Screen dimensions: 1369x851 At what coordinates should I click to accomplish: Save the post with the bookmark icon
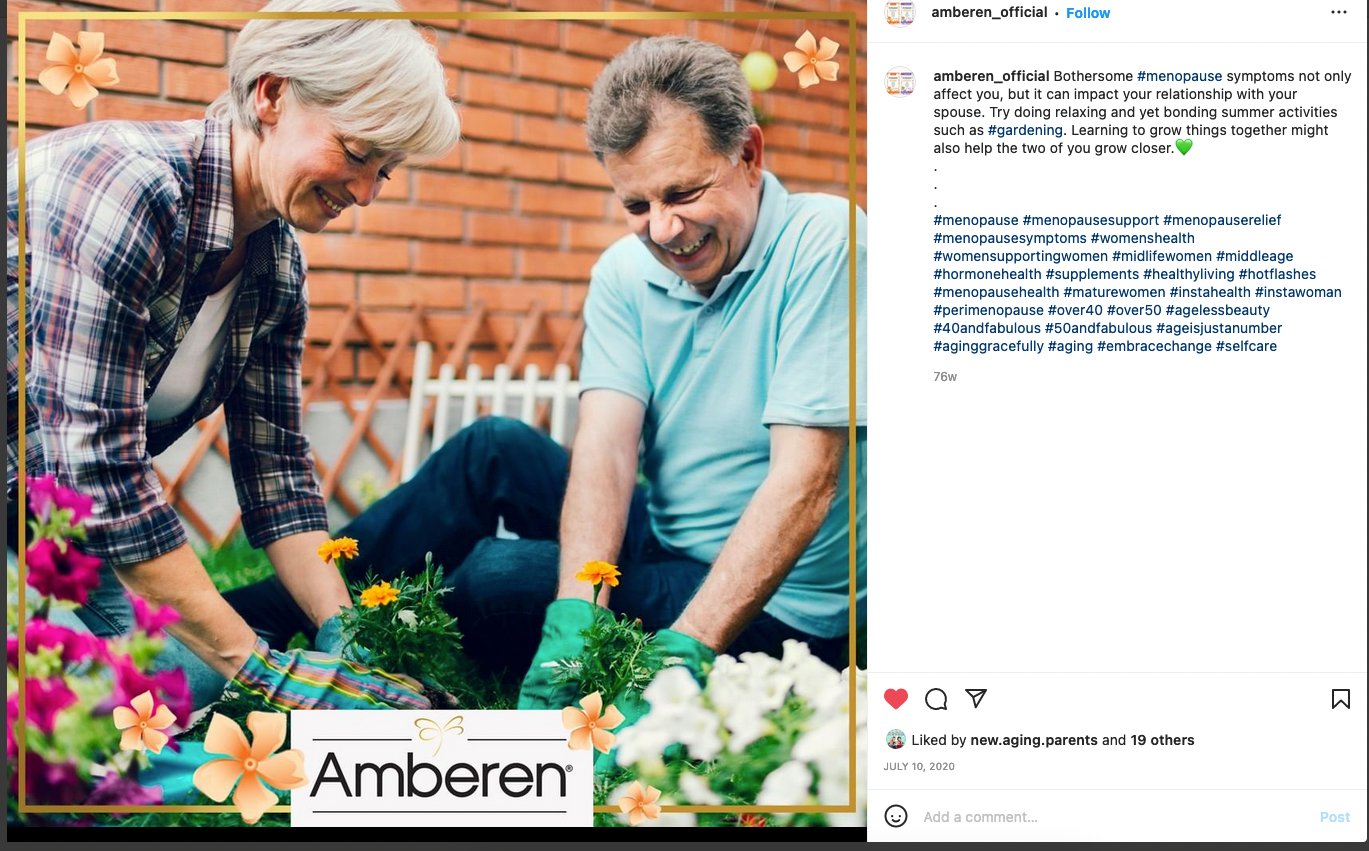point(1341,699)
